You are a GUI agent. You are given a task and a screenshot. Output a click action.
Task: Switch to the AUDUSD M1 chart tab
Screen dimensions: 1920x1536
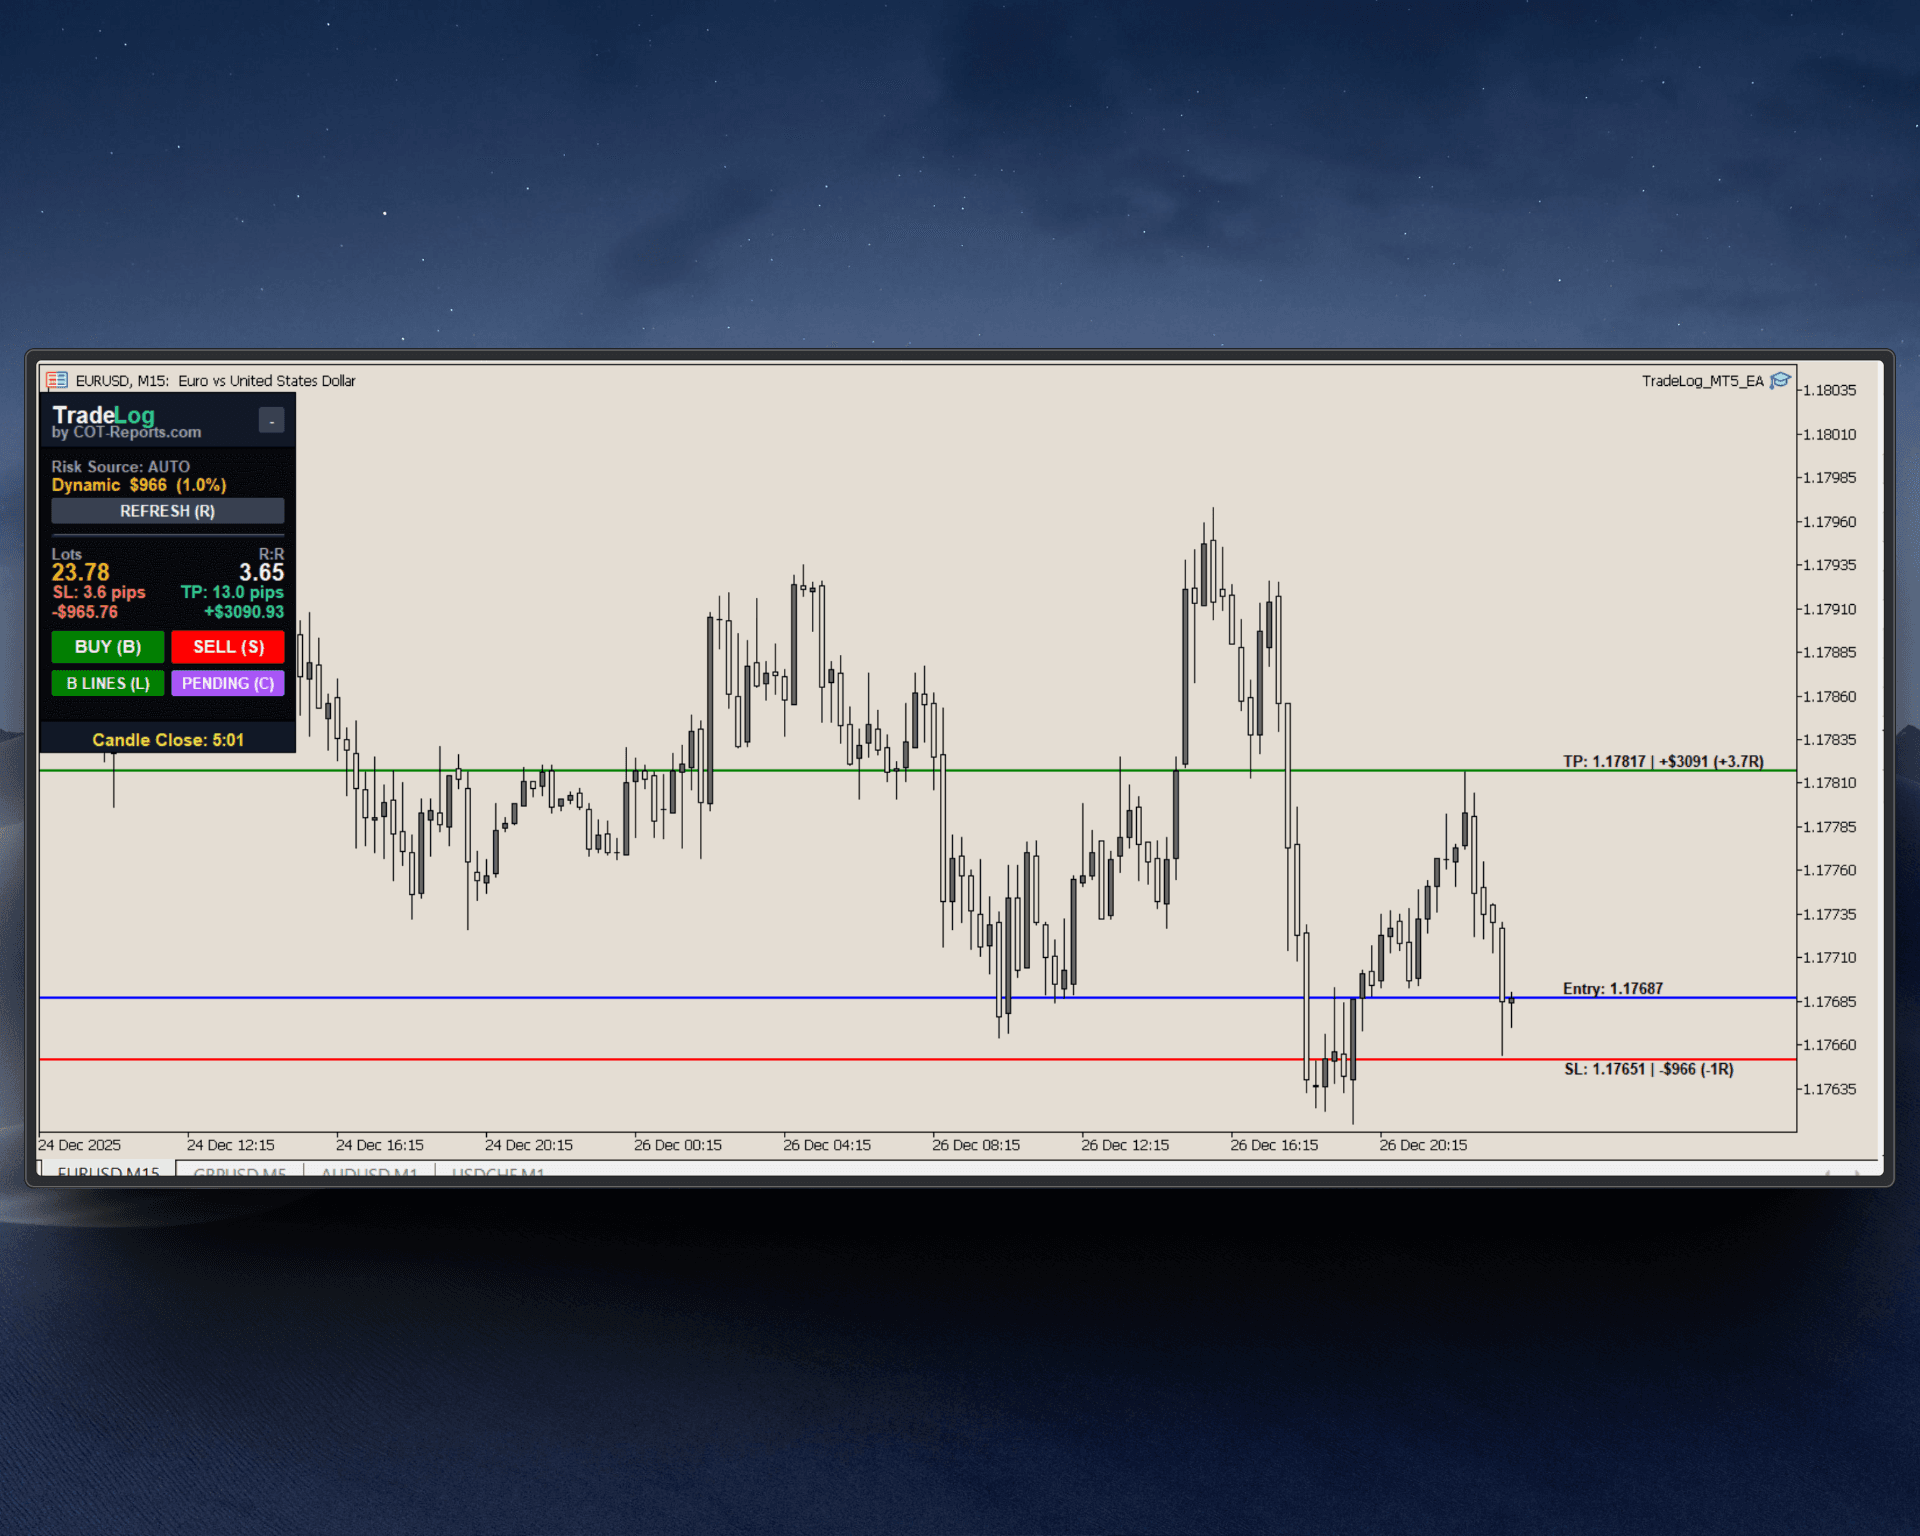[x=369, y=1172]
